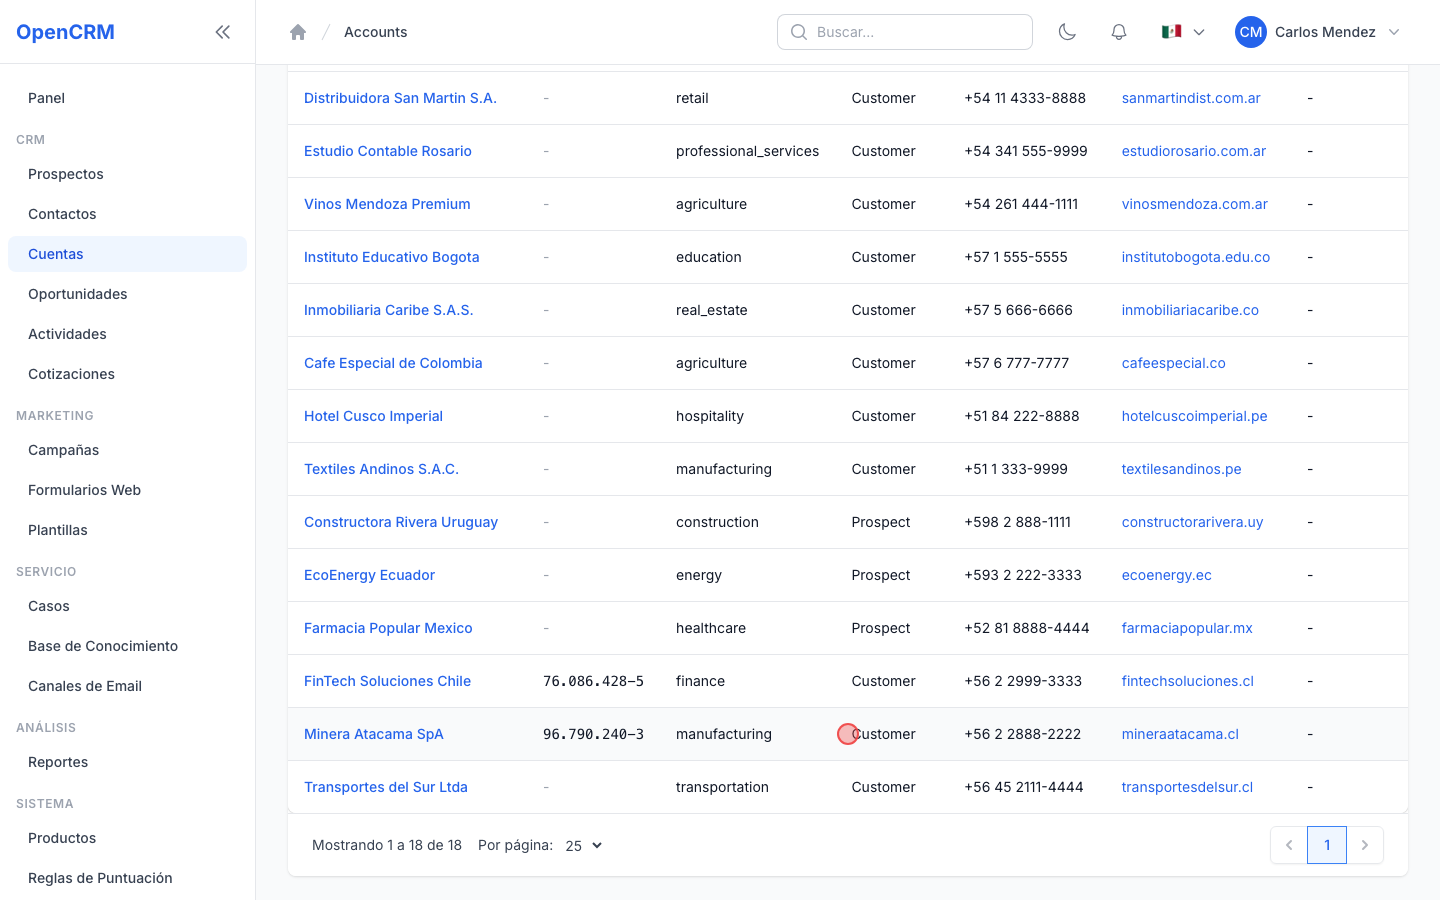Screen dimensions: 1440x900
Task: Click phone +57 1 555-5555 cell
Action: click(1016, 257)
